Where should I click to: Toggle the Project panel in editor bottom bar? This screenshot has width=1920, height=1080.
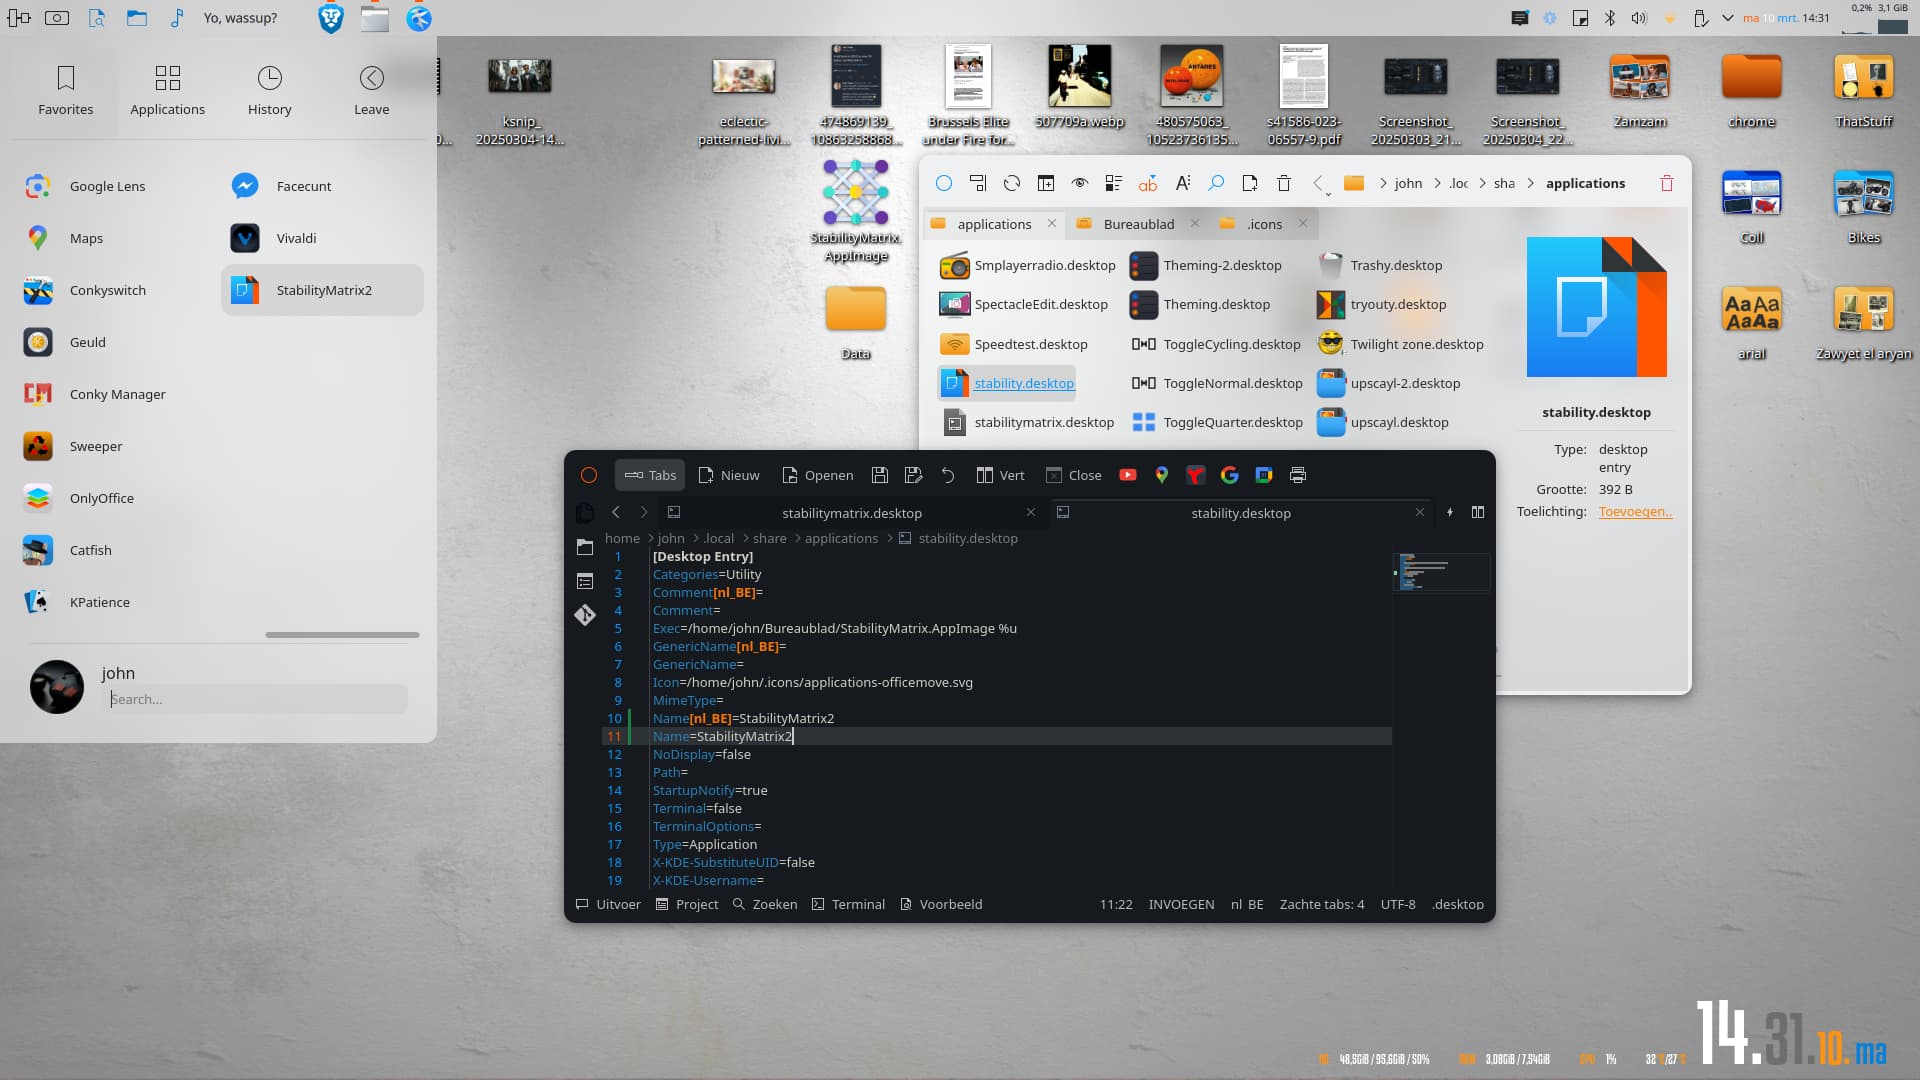point(687,904)
